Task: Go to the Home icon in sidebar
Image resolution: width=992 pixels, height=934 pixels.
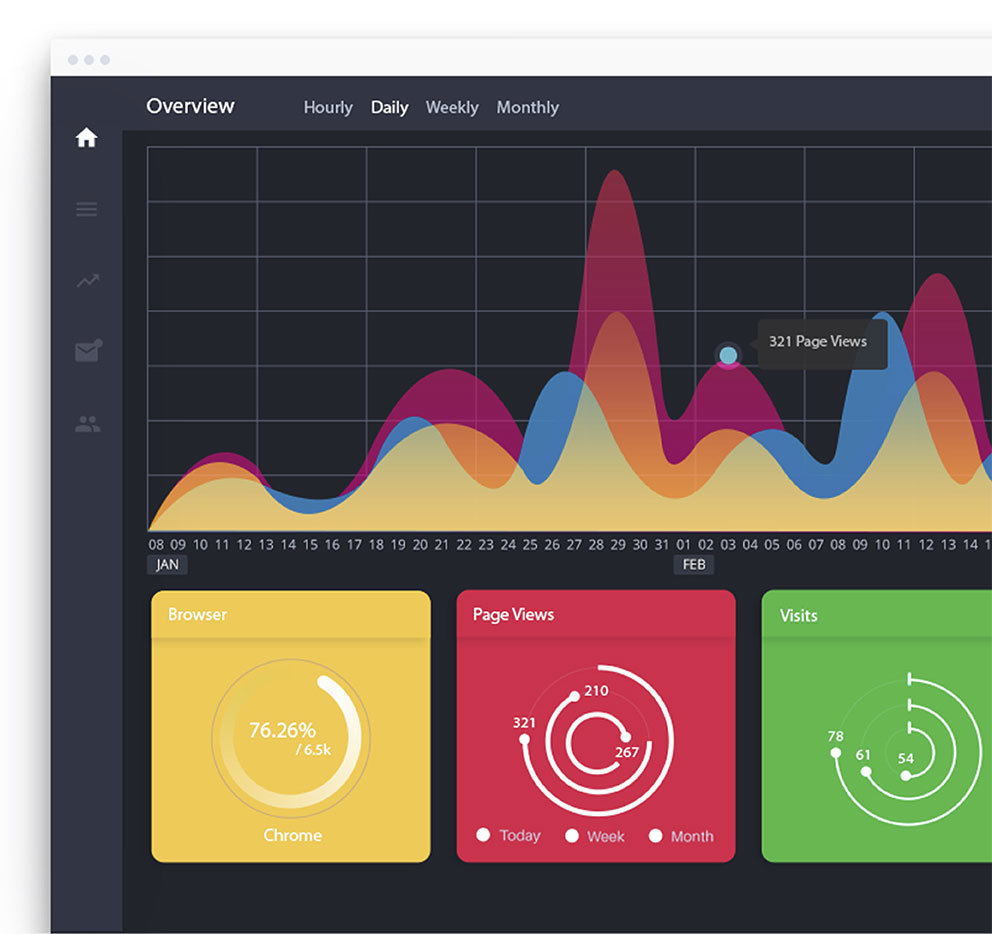Action: point(87,137)
